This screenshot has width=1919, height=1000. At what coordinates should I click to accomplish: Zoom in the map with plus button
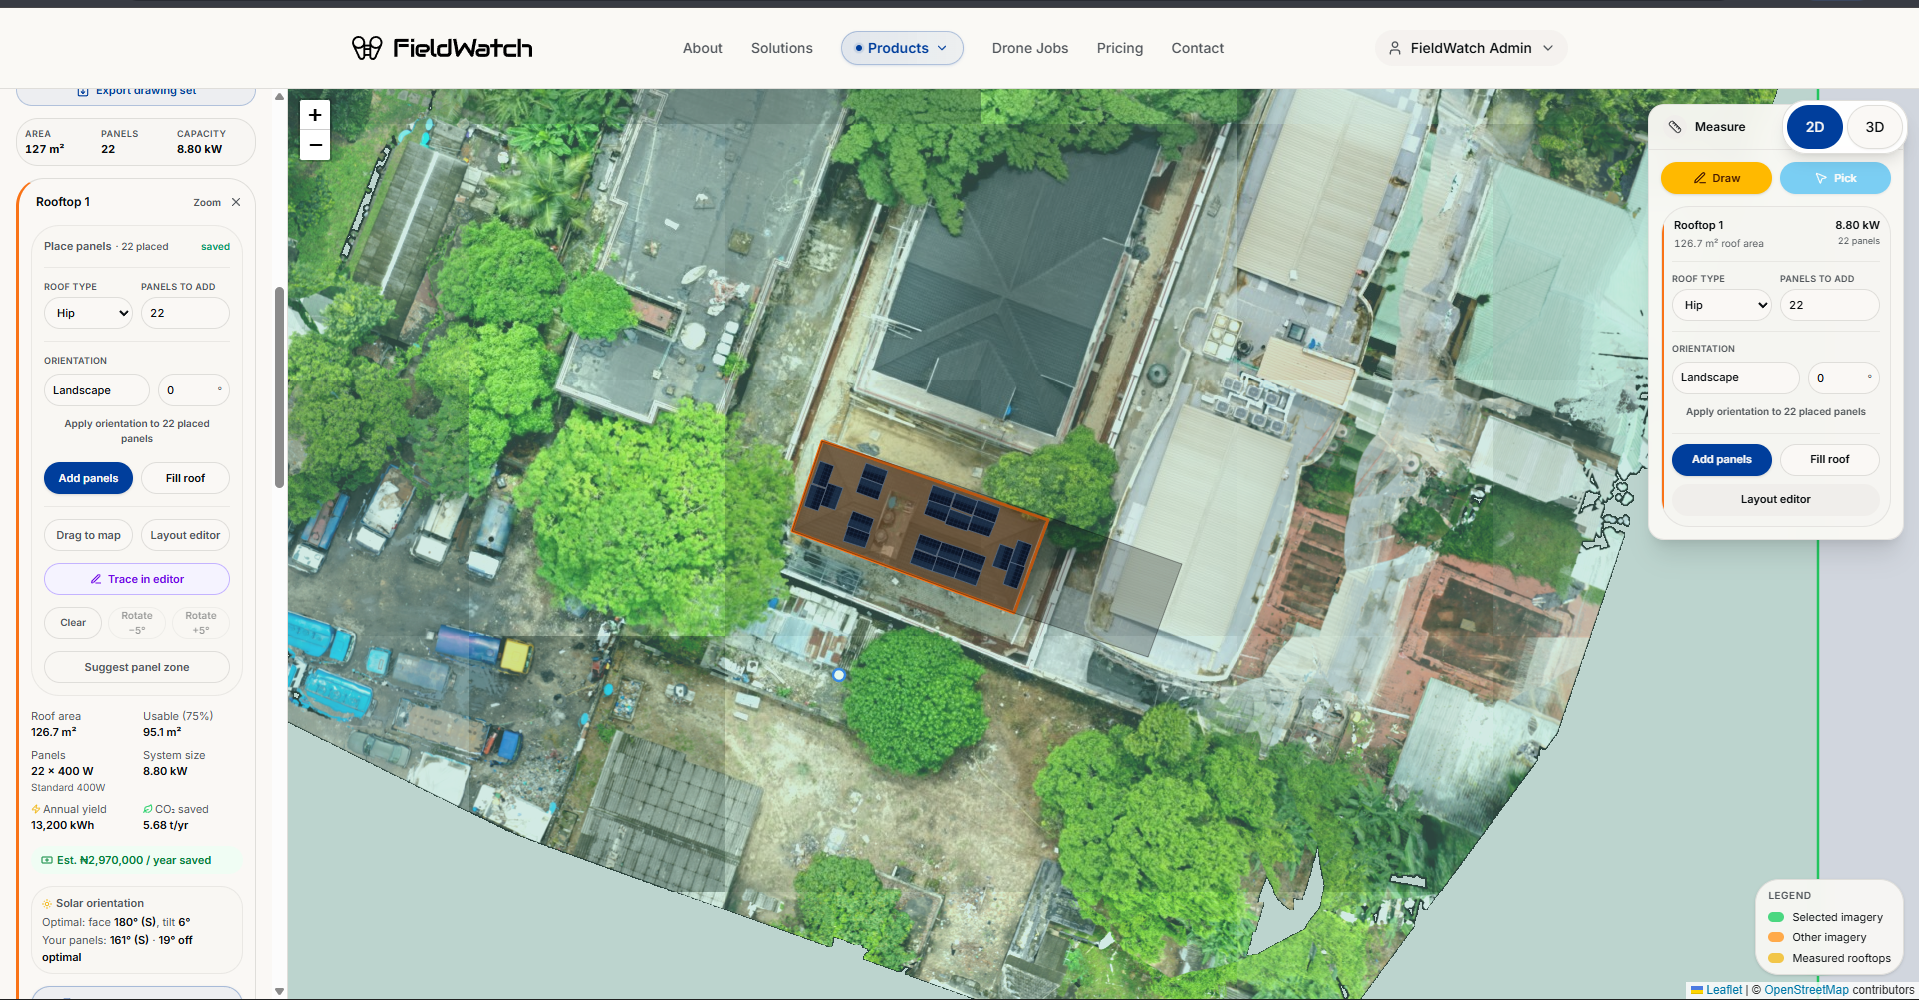coord(315,115)
